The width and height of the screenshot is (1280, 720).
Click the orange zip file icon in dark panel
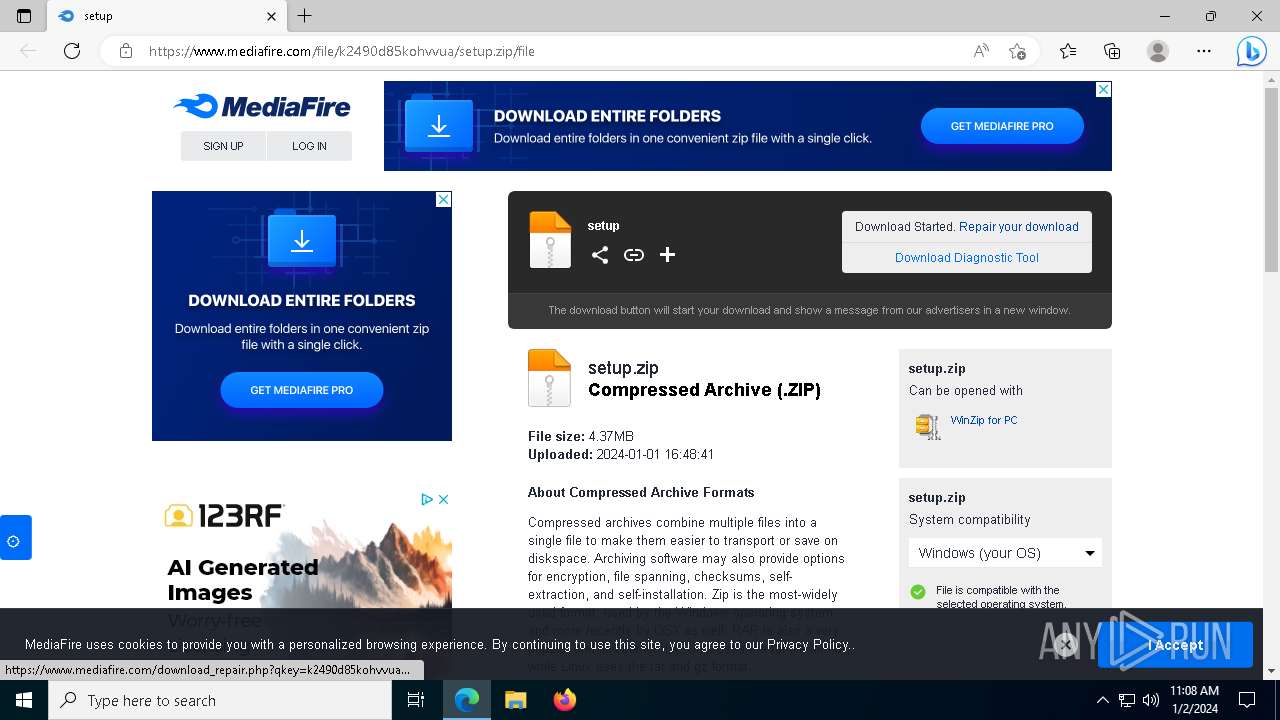550,240
